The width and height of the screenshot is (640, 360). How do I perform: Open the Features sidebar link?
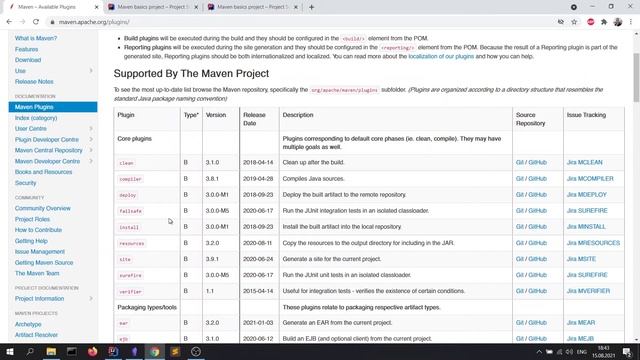[x=27, y=49]
